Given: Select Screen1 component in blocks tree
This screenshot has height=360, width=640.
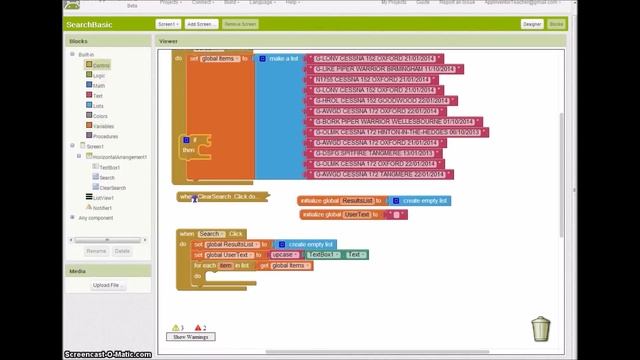Looking at the screenshot, I should pyautogui.click(x=92, y=146).
